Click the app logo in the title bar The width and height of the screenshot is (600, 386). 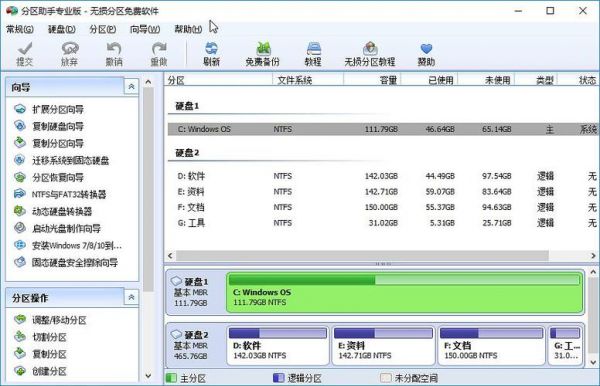point(11,11)
